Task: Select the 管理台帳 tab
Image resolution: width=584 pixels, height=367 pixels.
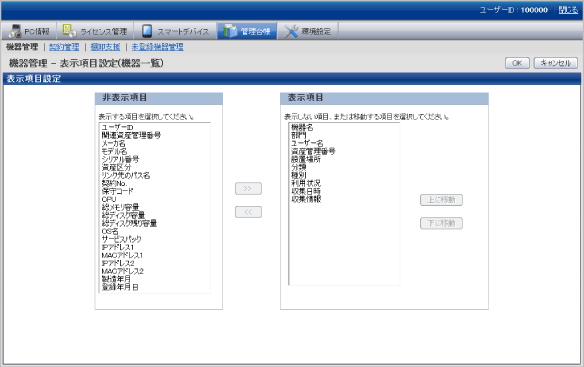Action: pyautogui.click(x=247, y=31)
